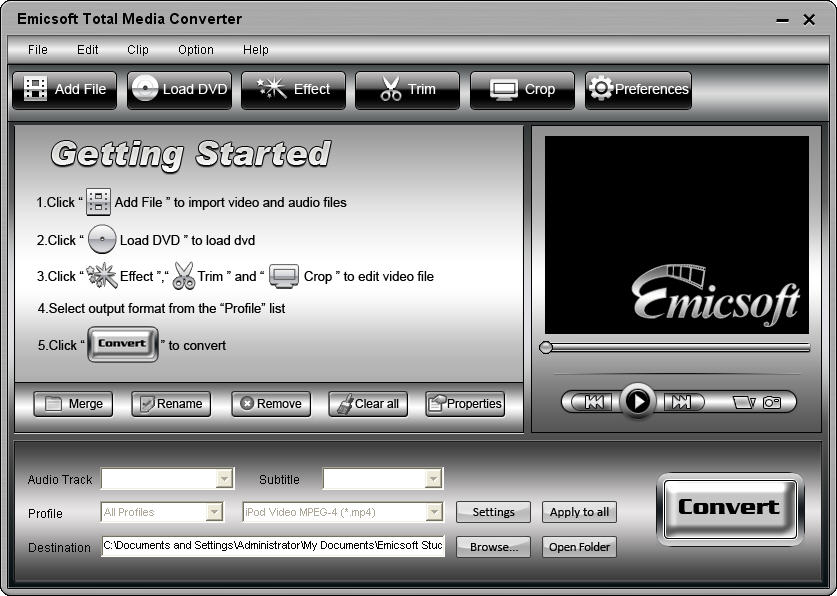
Task: Open the Effect sparkle tool
Action: [293, 90]
